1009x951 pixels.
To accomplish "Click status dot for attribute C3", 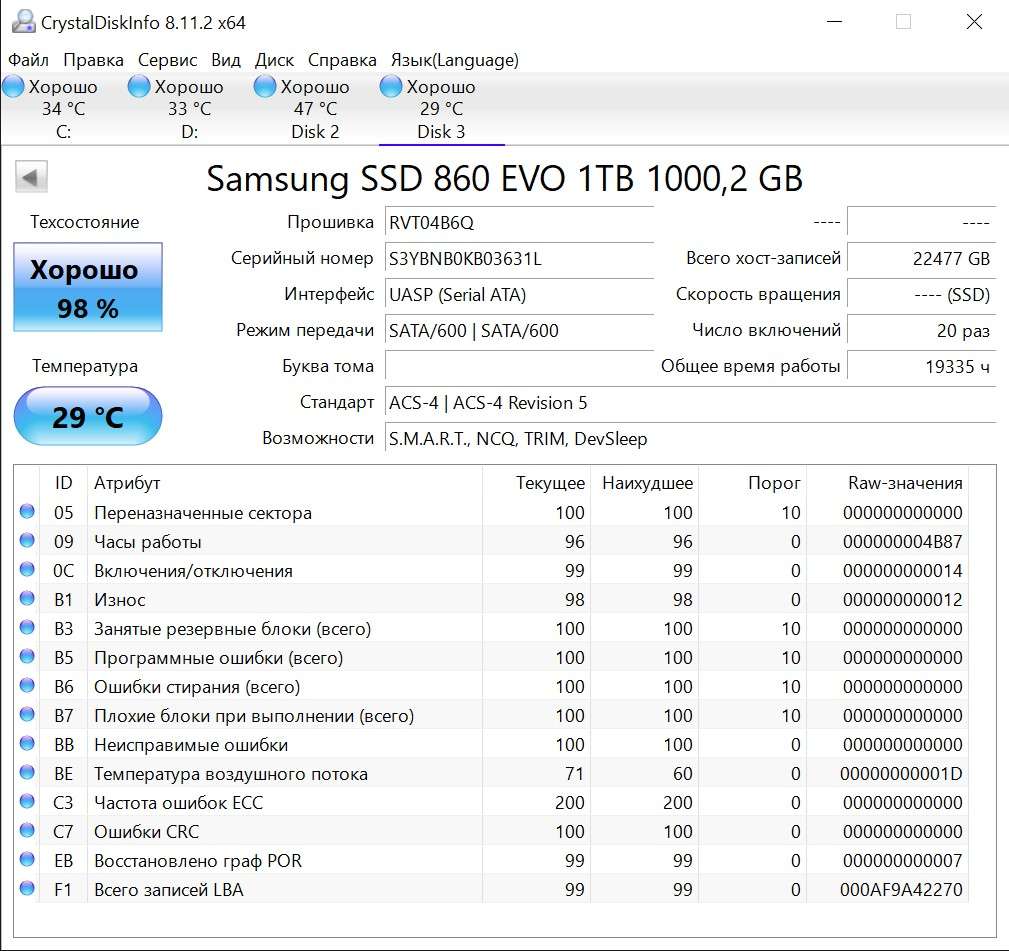I will 27,801.
